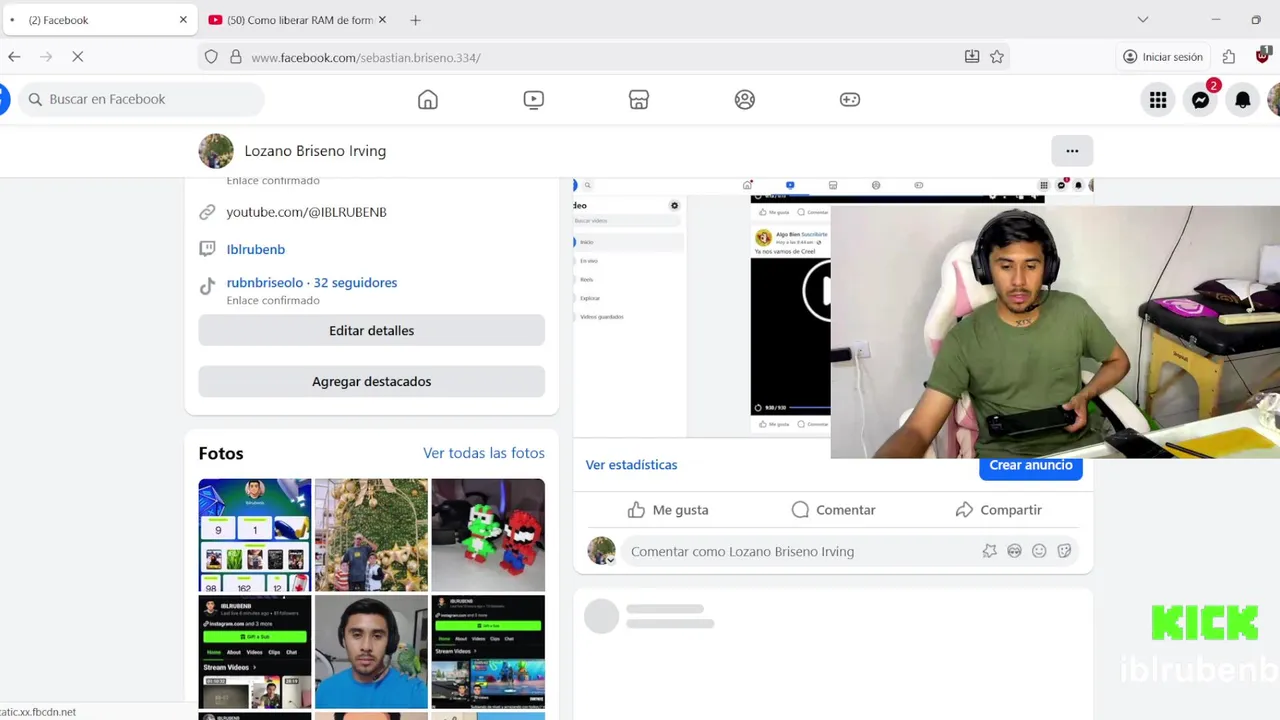
Task: Open the Groups icon in top navigation
Action: click(745, 99)
